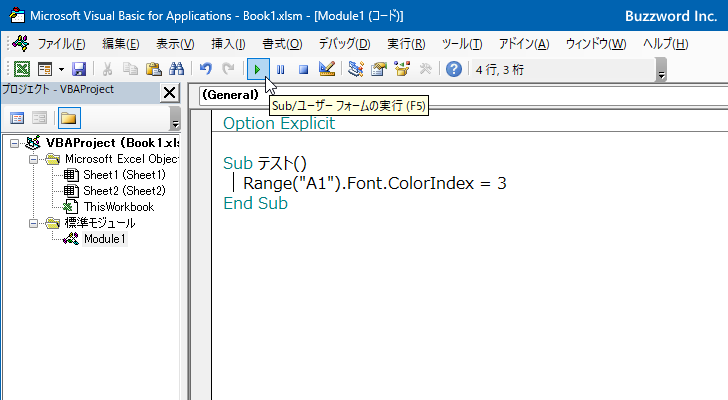Switch to Microsoft Excel view icon
Image resolution: width=728 pixels, height=400 pixels.
tap(22, 70)
